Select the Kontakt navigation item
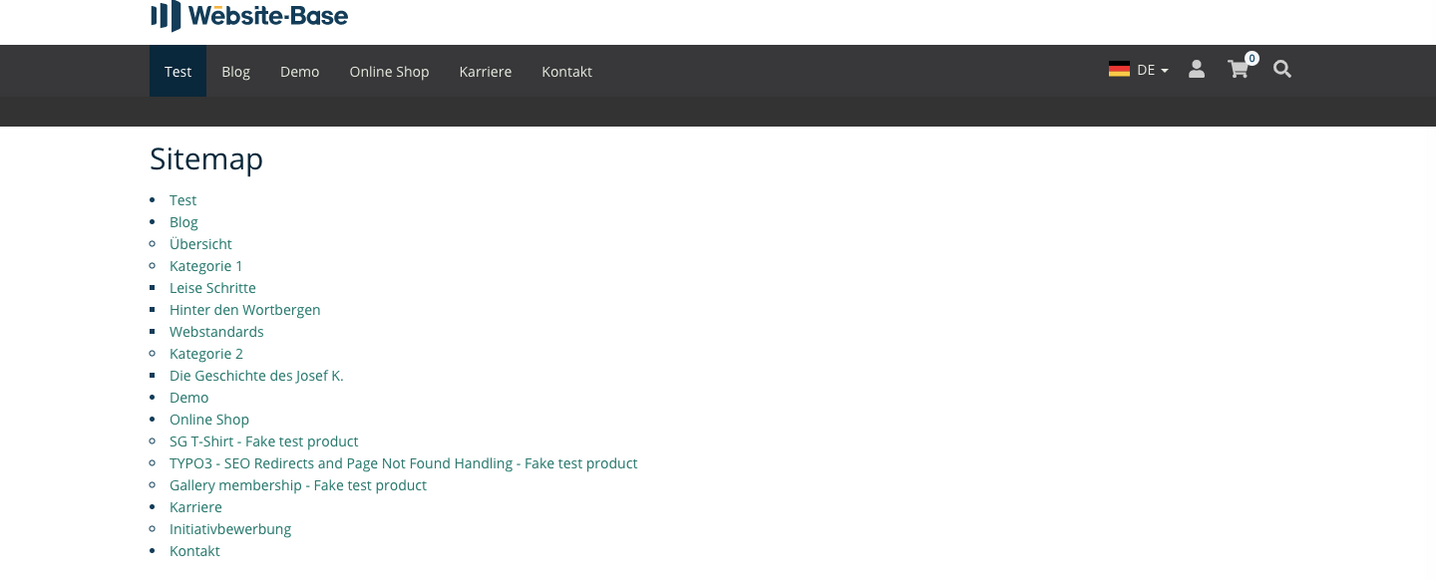1436x580 pixels. pyautogui.click(x=566, y=71)
